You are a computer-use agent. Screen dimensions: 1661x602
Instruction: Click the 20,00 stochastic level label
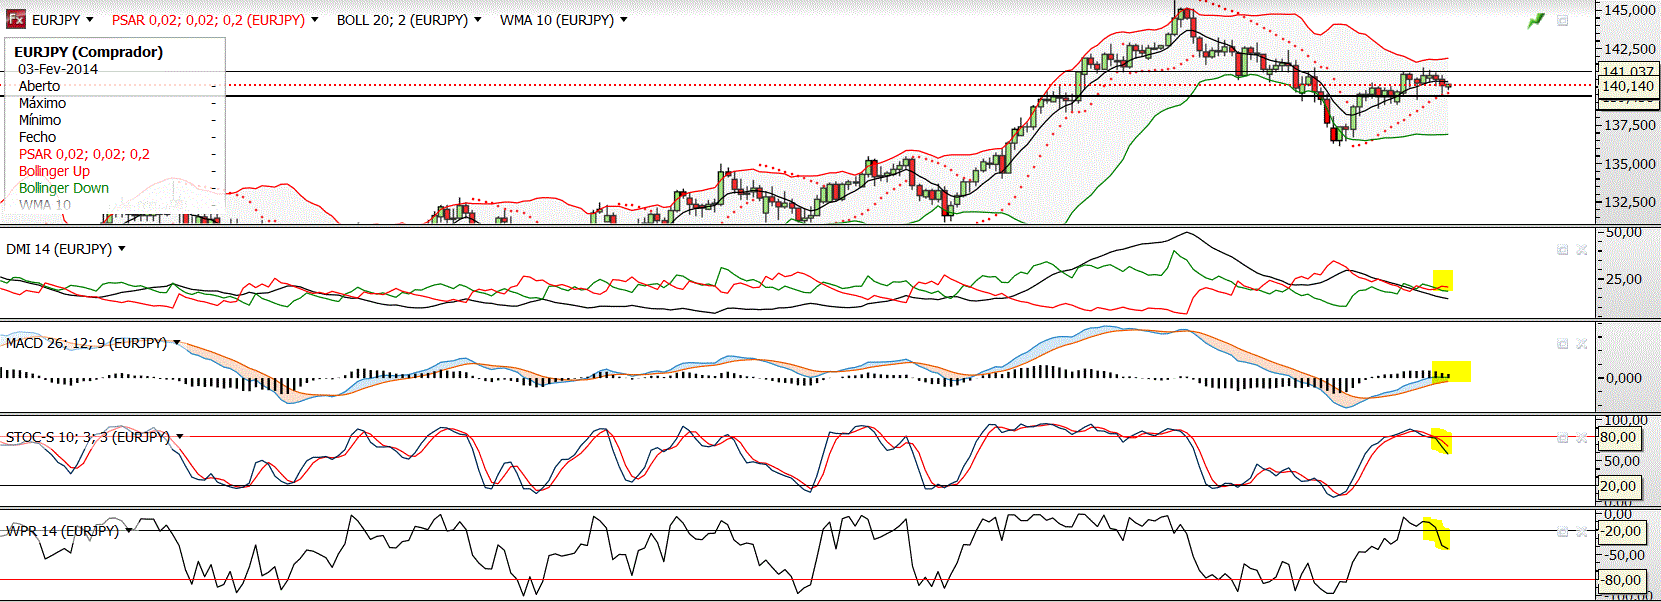pos(1619,486)
